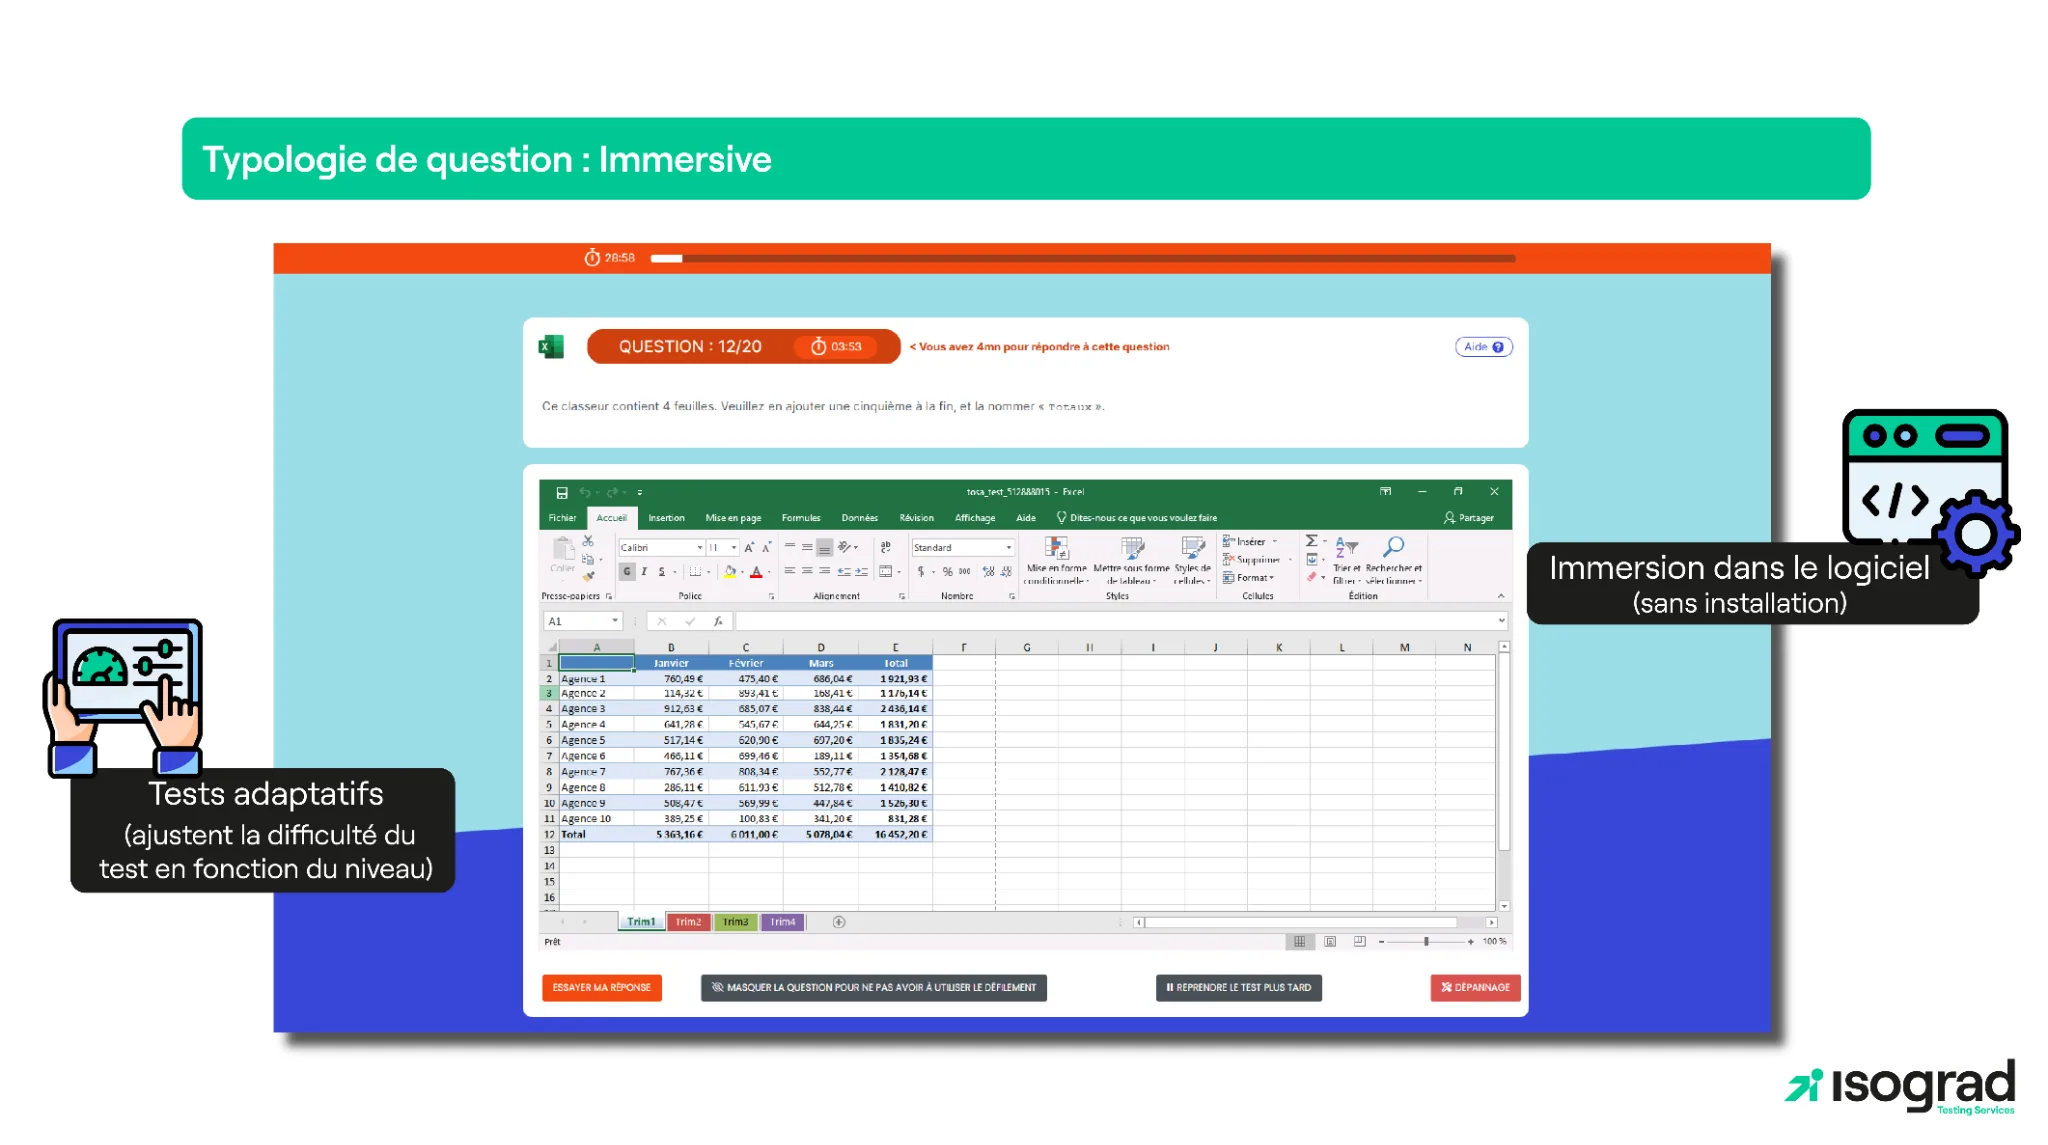Toggle top vertical alignment
2048x1145 pixels.
pyautogui.click(x=790, y=547)
